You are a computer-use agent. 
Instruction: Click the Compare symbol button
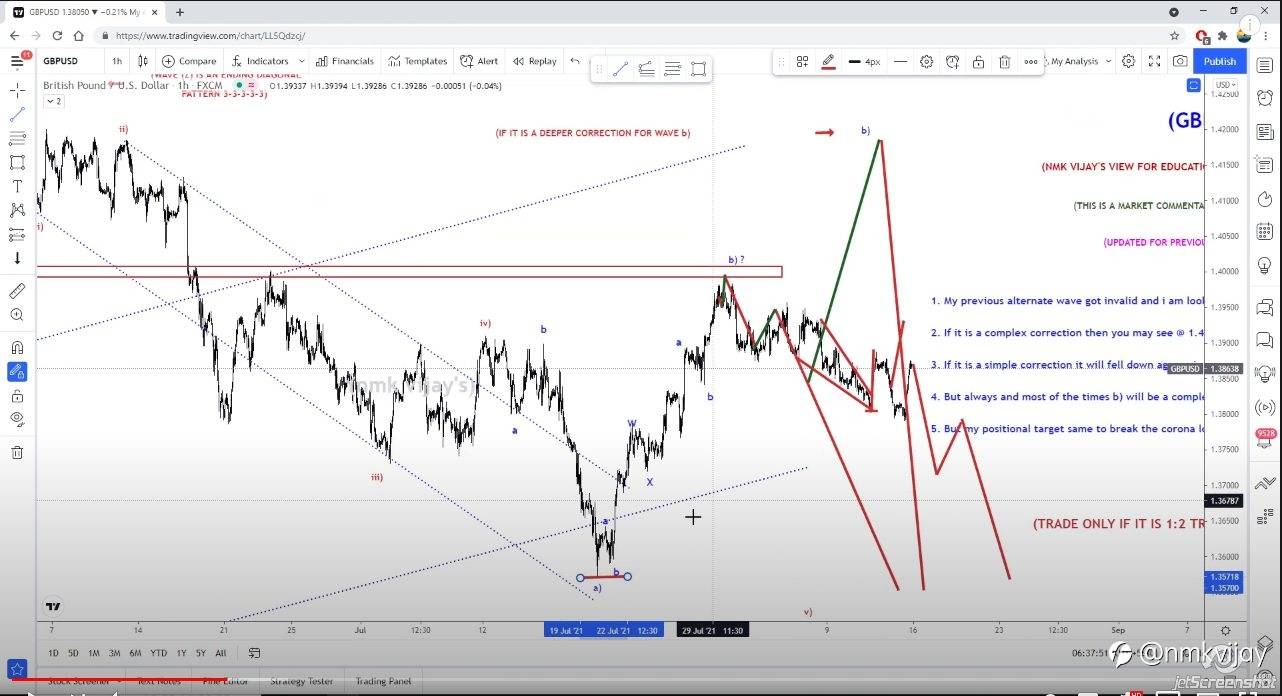pos(189,61)
